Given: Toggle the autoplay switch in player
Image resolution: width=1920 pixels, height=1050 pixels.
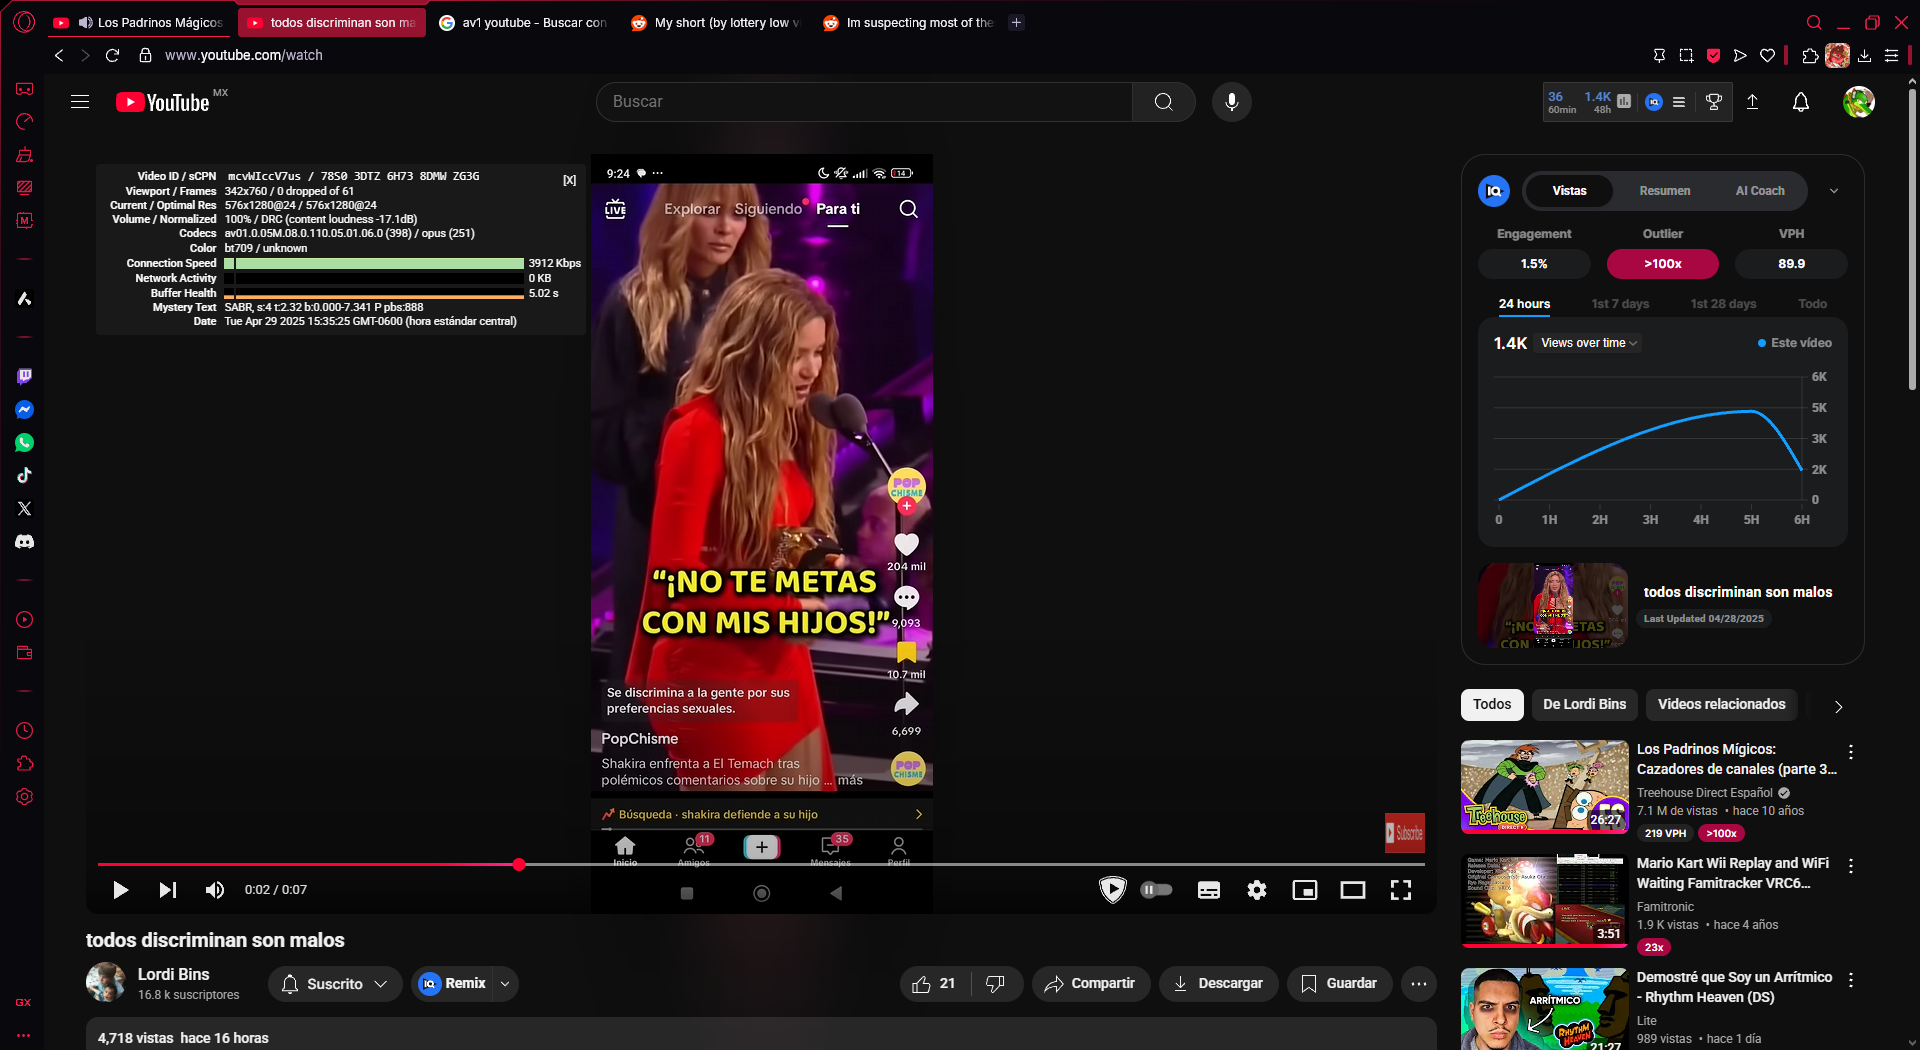Looking at the screenshot, I should [1156, 890].
